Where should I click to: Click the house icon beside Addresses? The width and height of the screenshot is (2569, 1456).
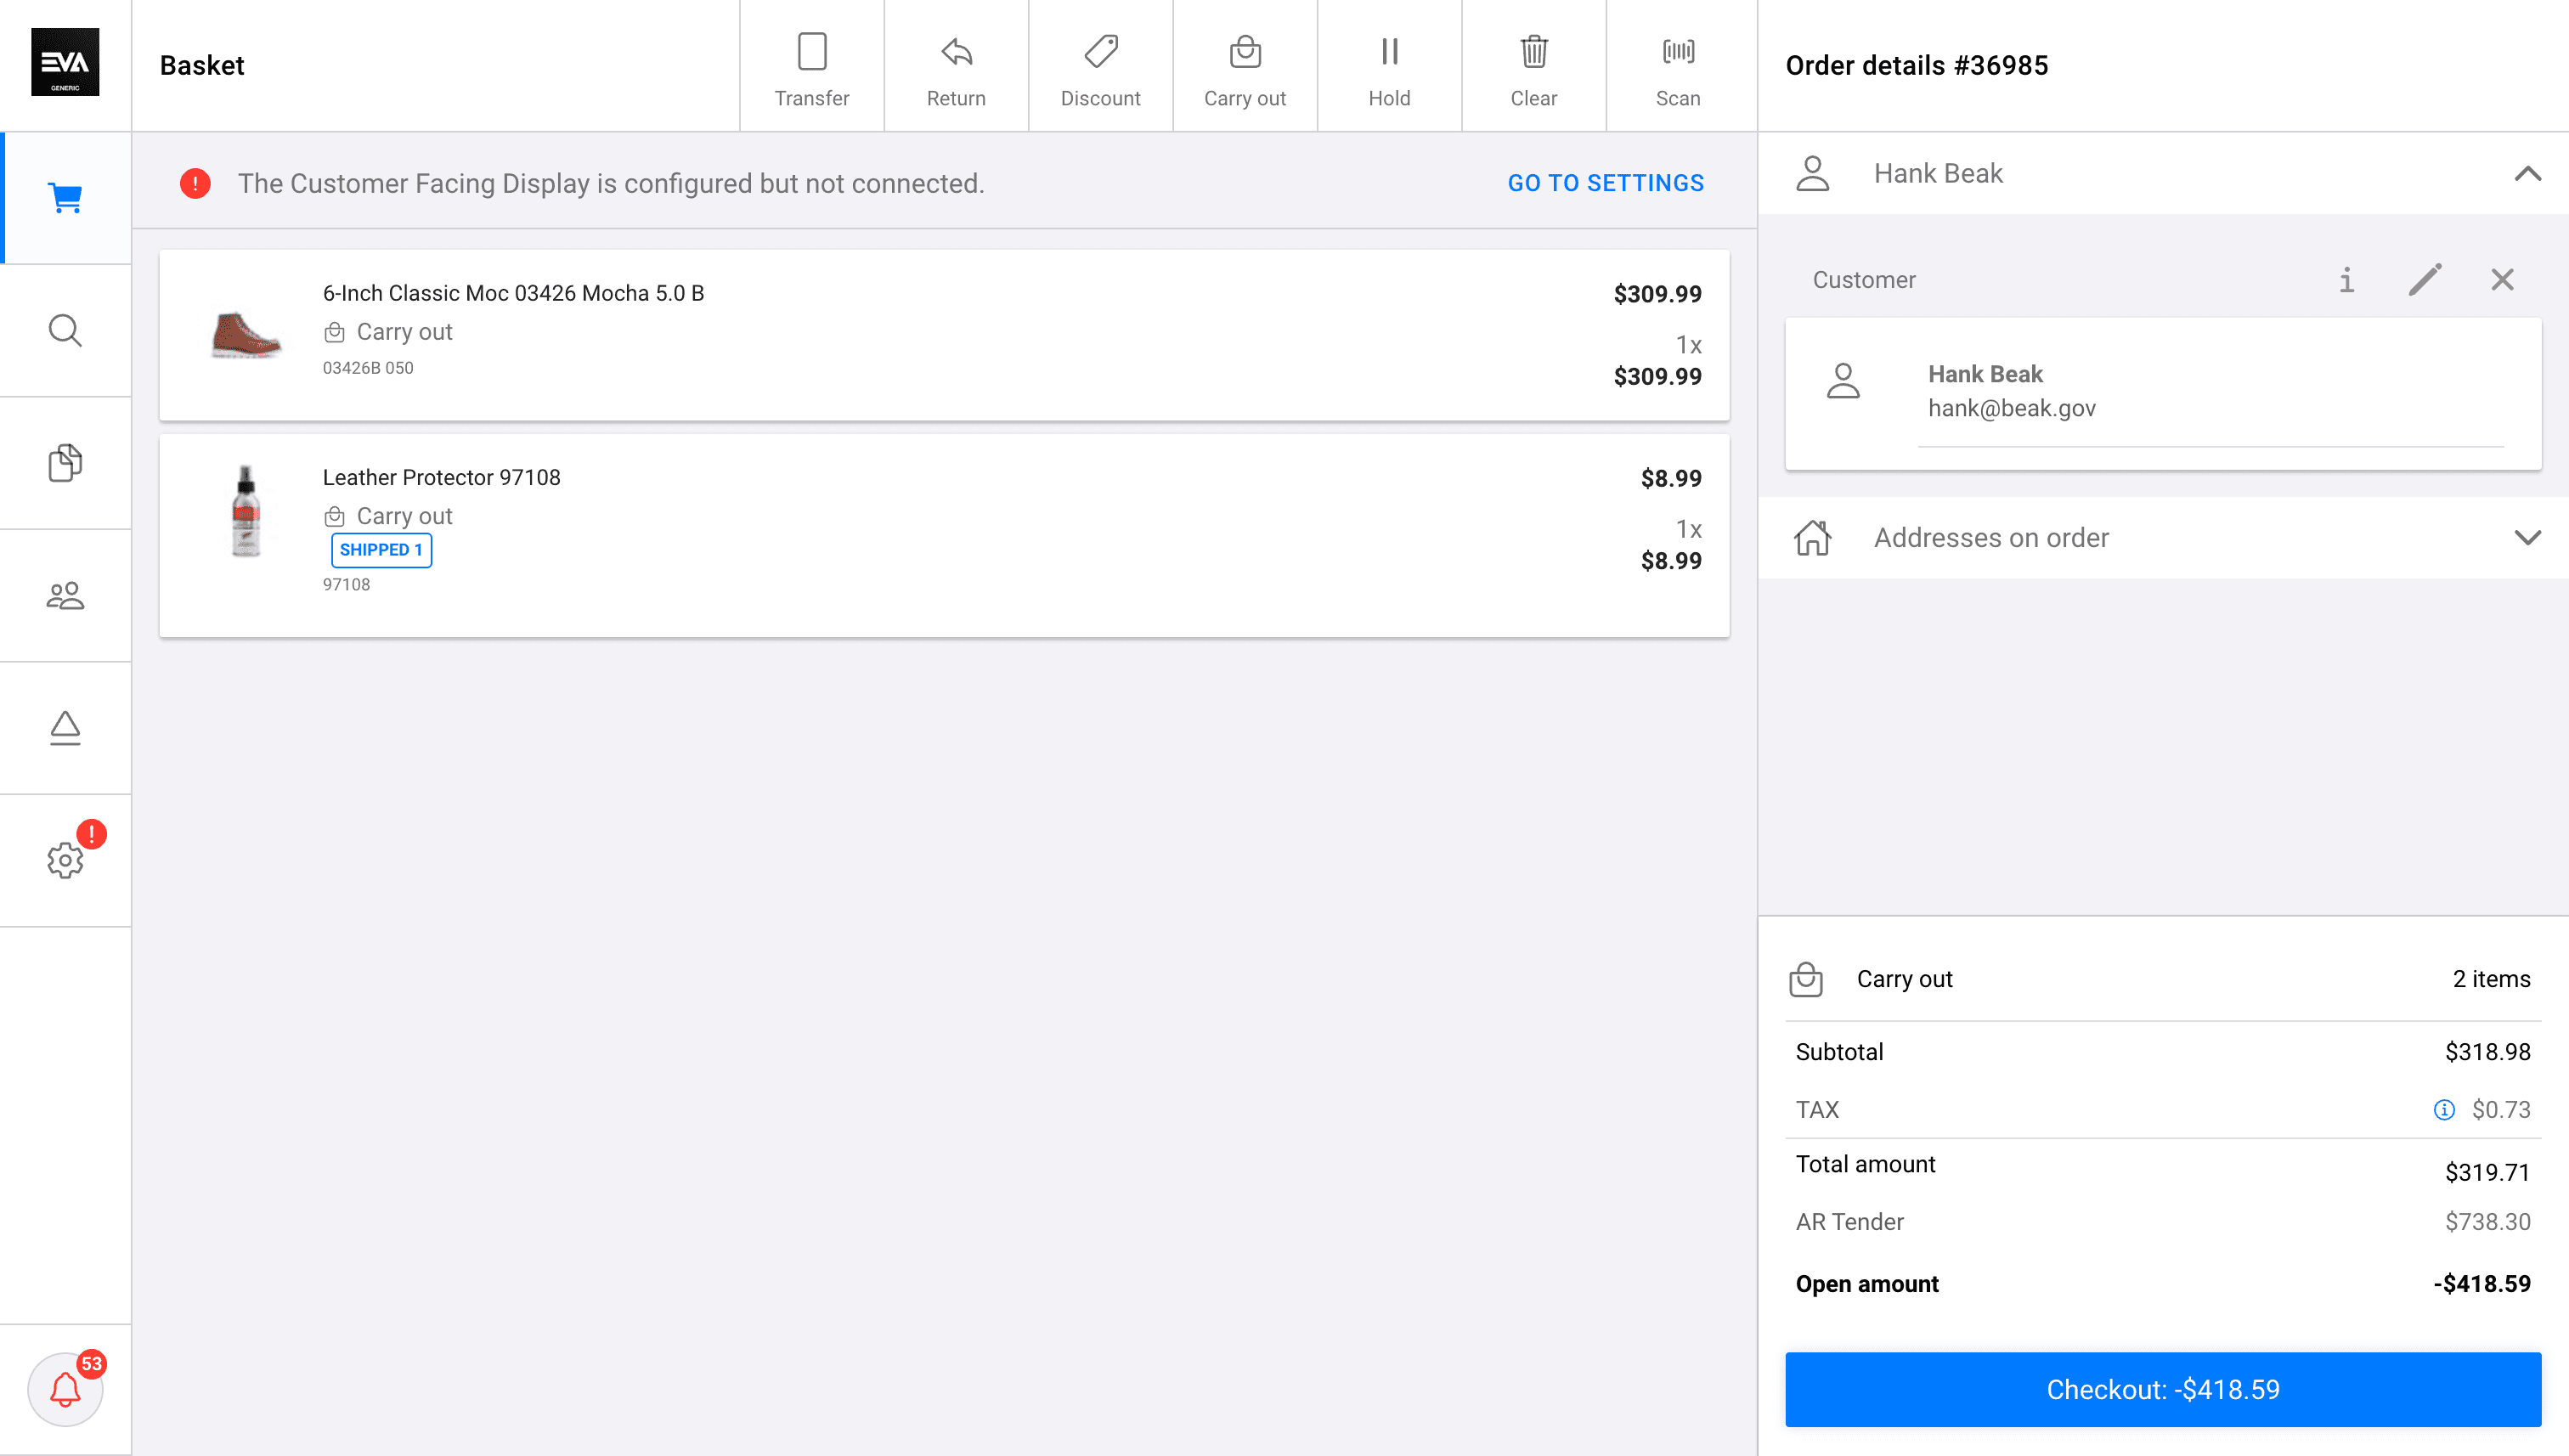pyautogui.click(x=1812, y=538)
